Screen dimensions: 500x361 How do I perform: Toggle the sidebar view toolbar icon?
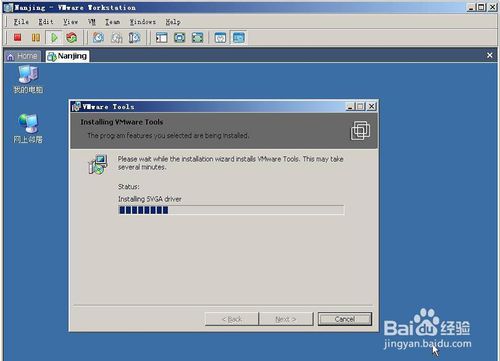(161, 38)
